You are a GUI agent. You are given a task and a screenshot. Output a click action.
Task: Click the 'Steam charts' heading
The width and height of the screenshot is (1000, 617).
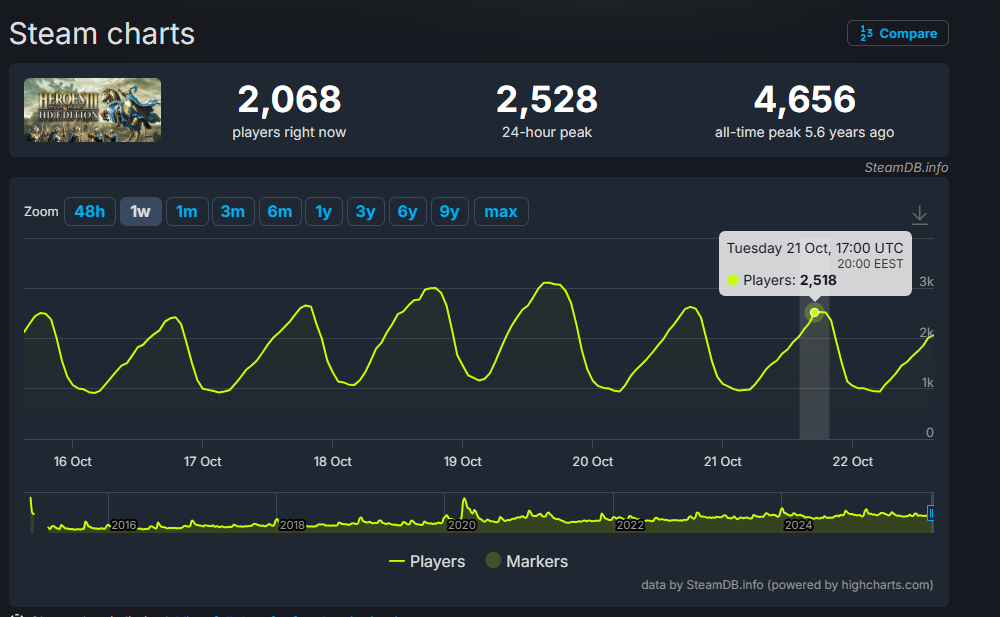(102, 34)
